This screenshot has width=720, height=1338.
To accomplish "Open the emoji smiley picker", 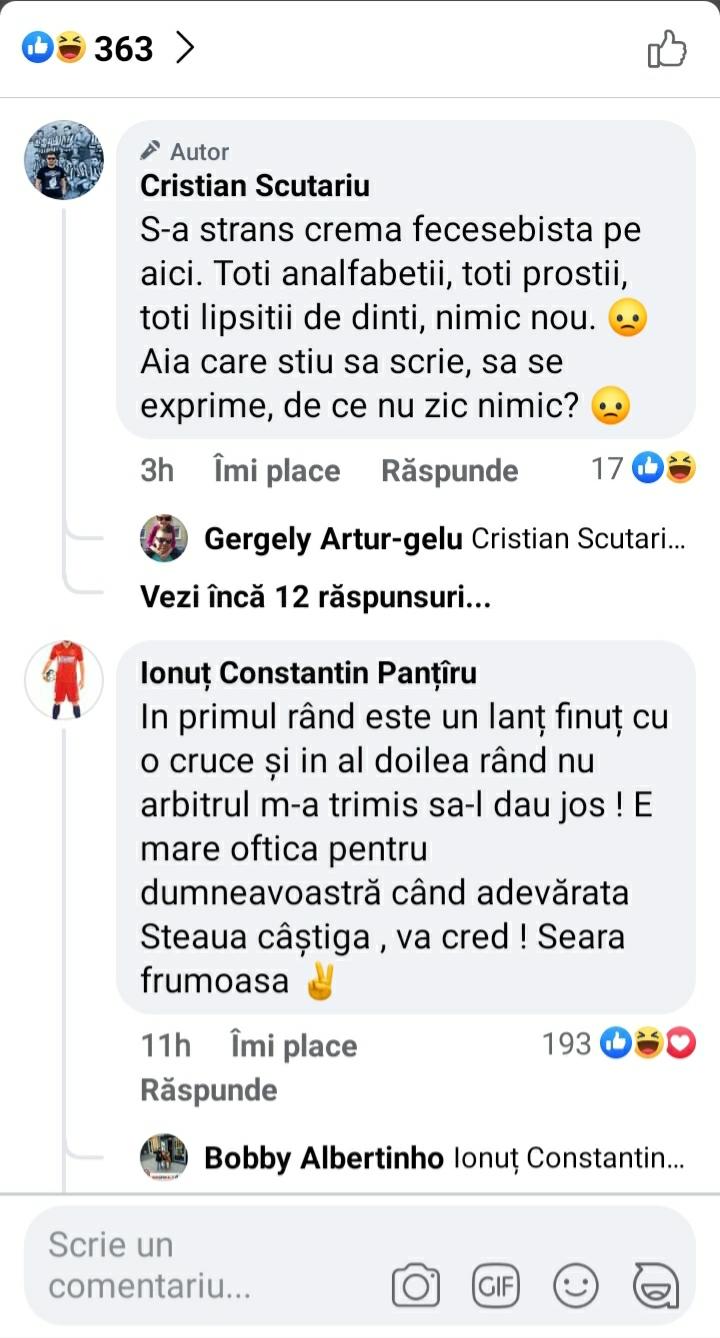I will [x=576, y=1285].
